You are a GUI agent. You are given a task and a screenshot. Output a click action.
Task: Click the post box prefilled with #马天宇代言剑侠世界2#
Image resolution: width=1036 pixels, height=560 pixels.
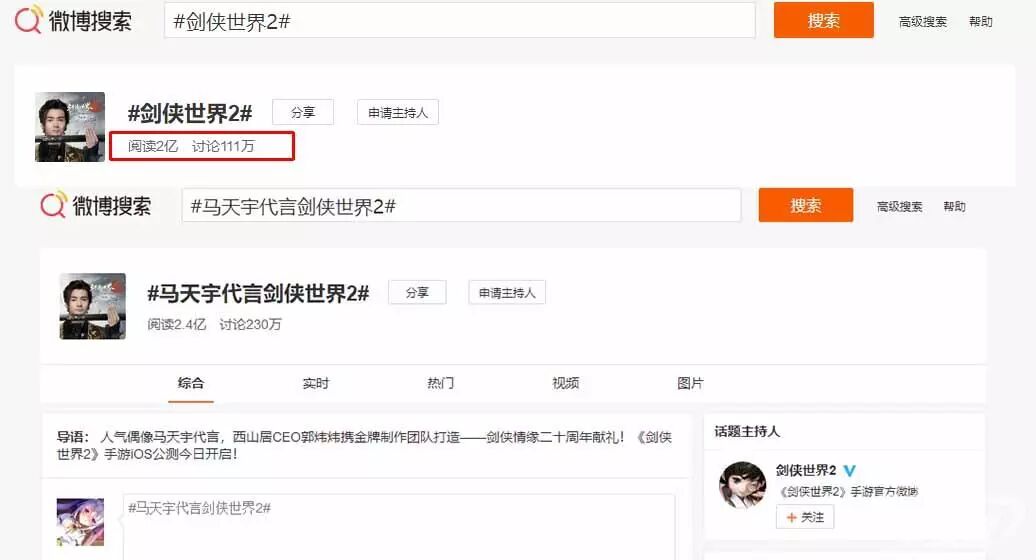399,526
